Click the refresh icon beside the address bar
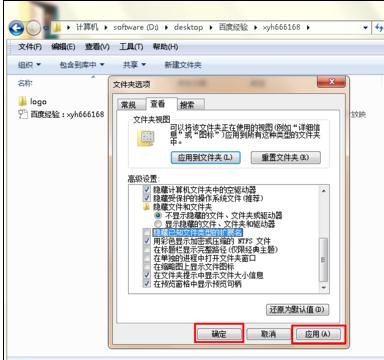Image resolution: width=384 pixels, height=360 pixels. pos(379,28)
